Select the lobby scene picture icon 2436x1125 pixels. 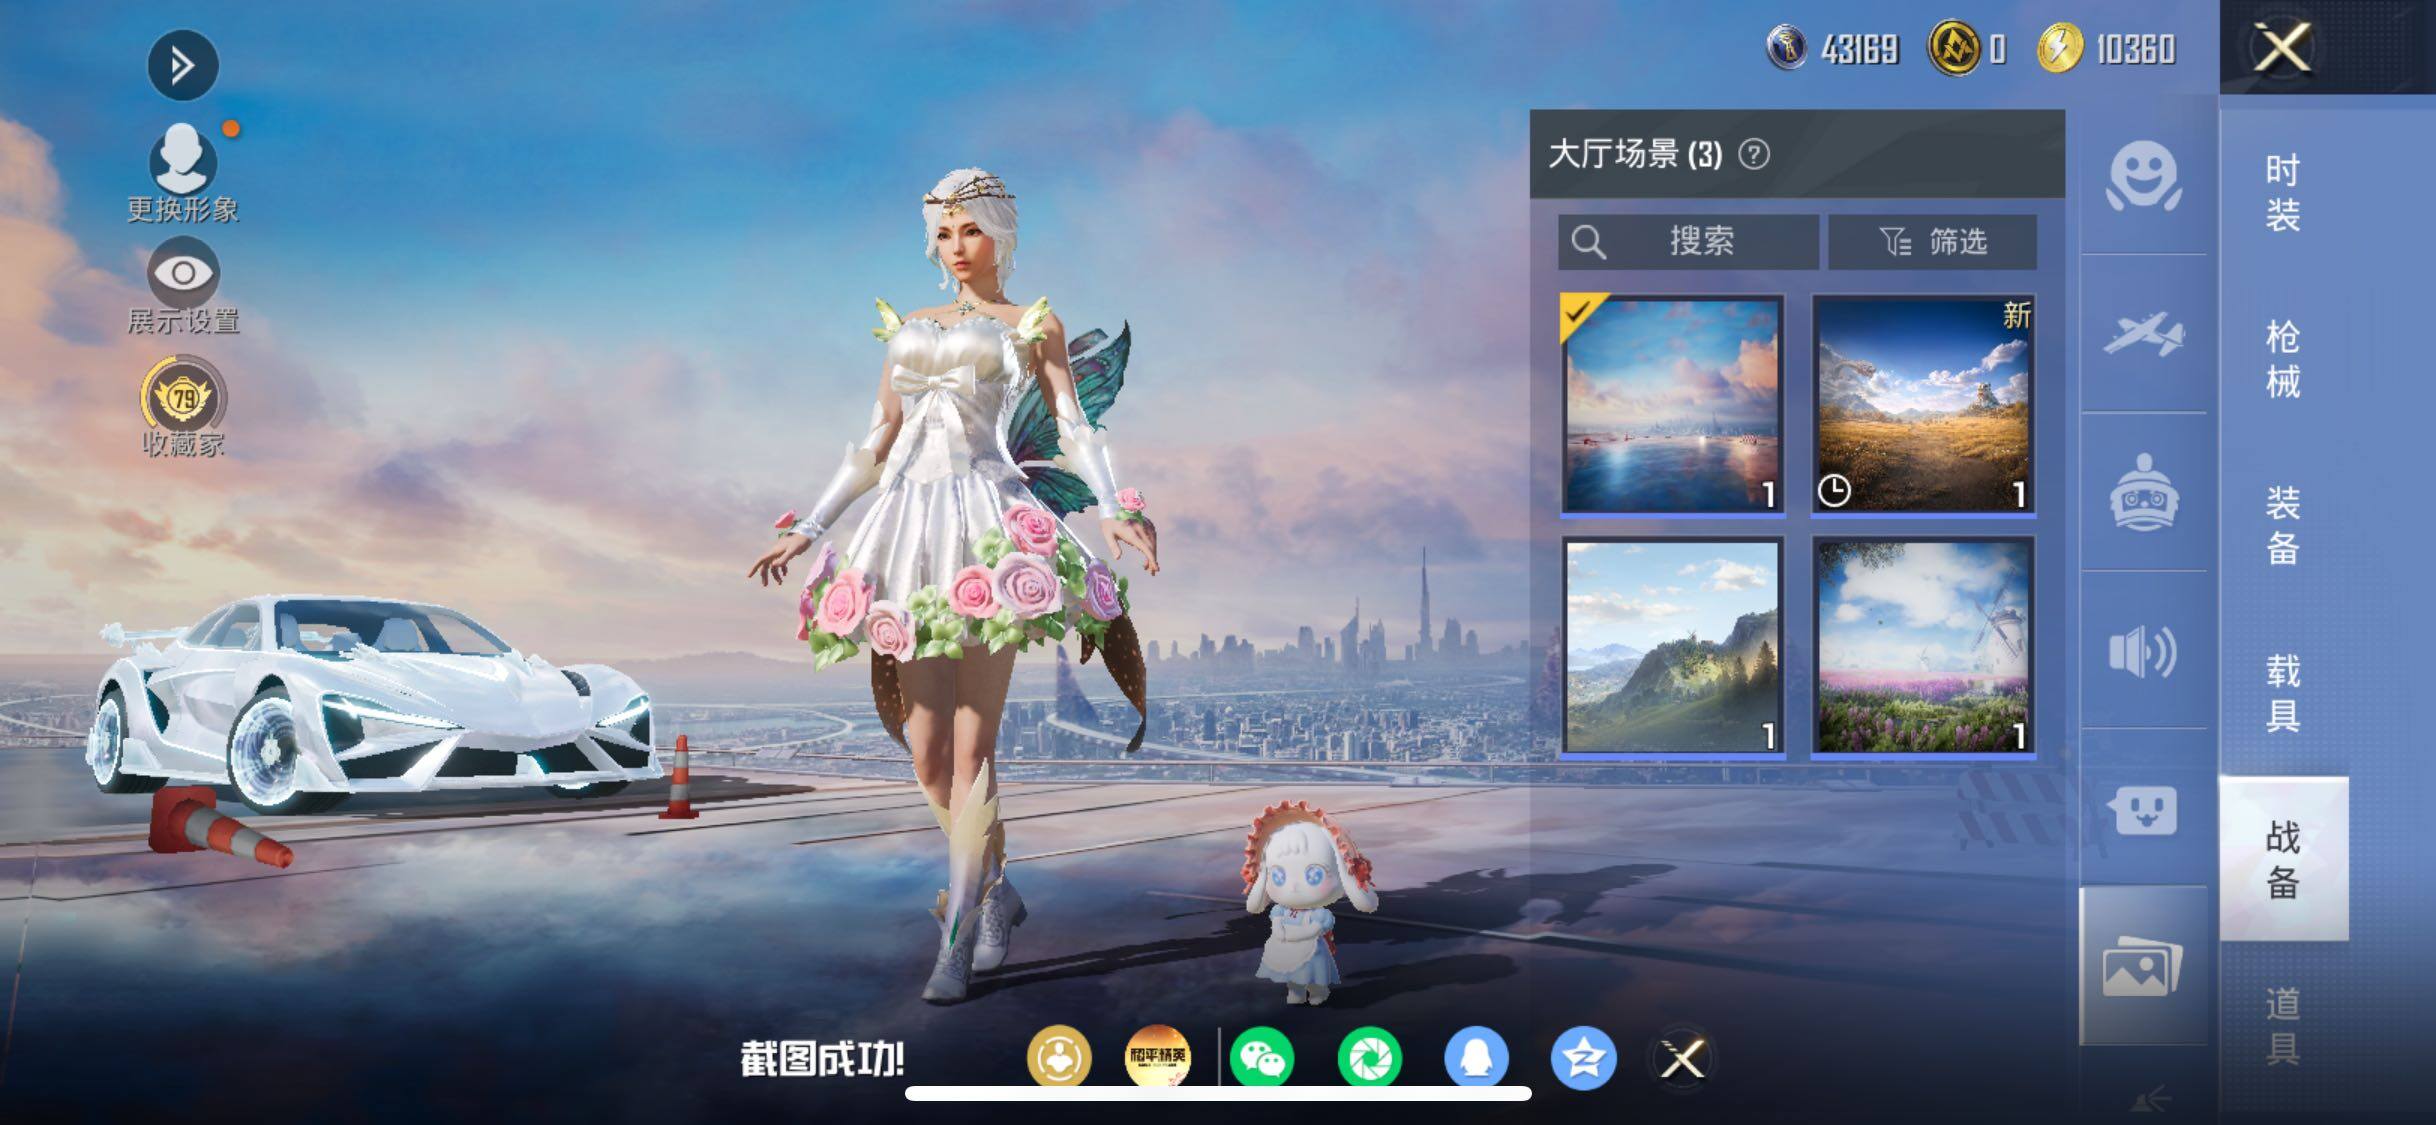(x=2143, y=966)
